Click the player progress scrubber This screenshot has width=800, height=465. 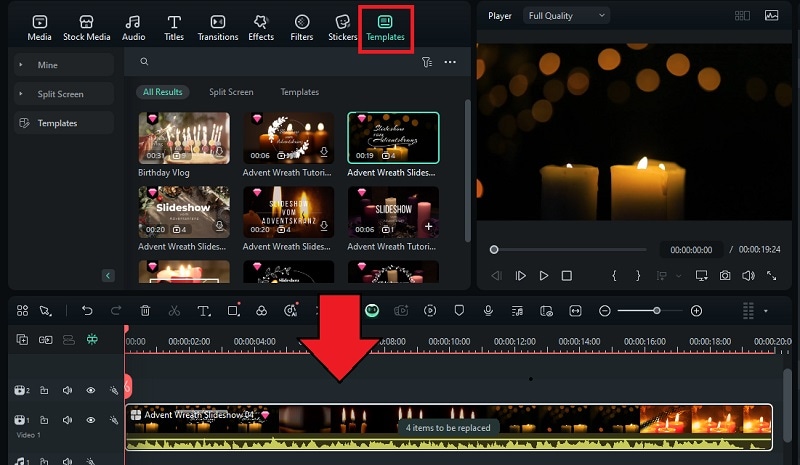[494, 250]
